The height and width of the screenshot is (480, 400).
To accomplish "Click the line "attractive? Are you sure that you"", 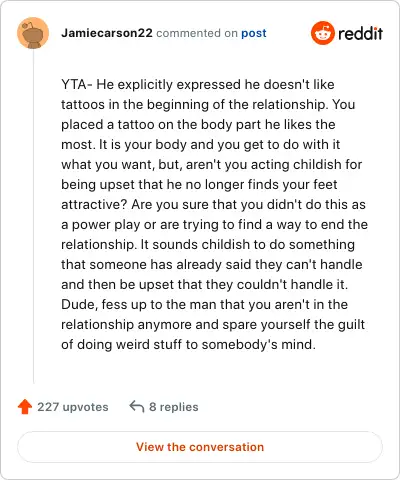I will pos(213,205).
